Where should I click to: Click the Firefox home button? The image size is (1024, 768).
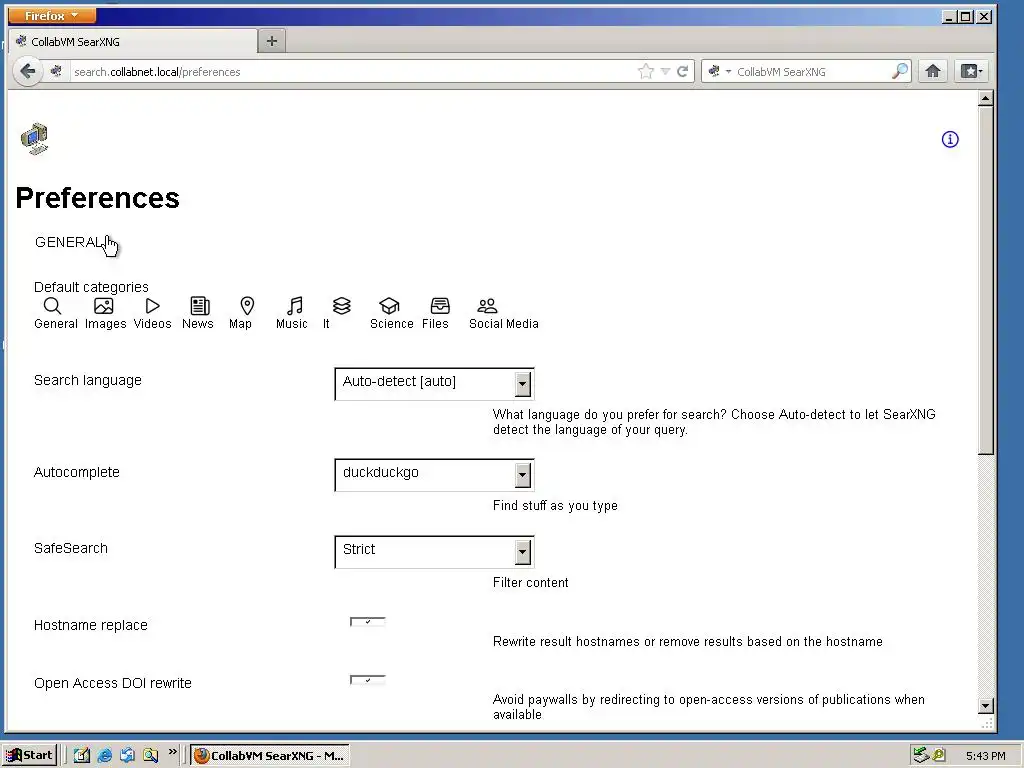click(x=933, y=71)
